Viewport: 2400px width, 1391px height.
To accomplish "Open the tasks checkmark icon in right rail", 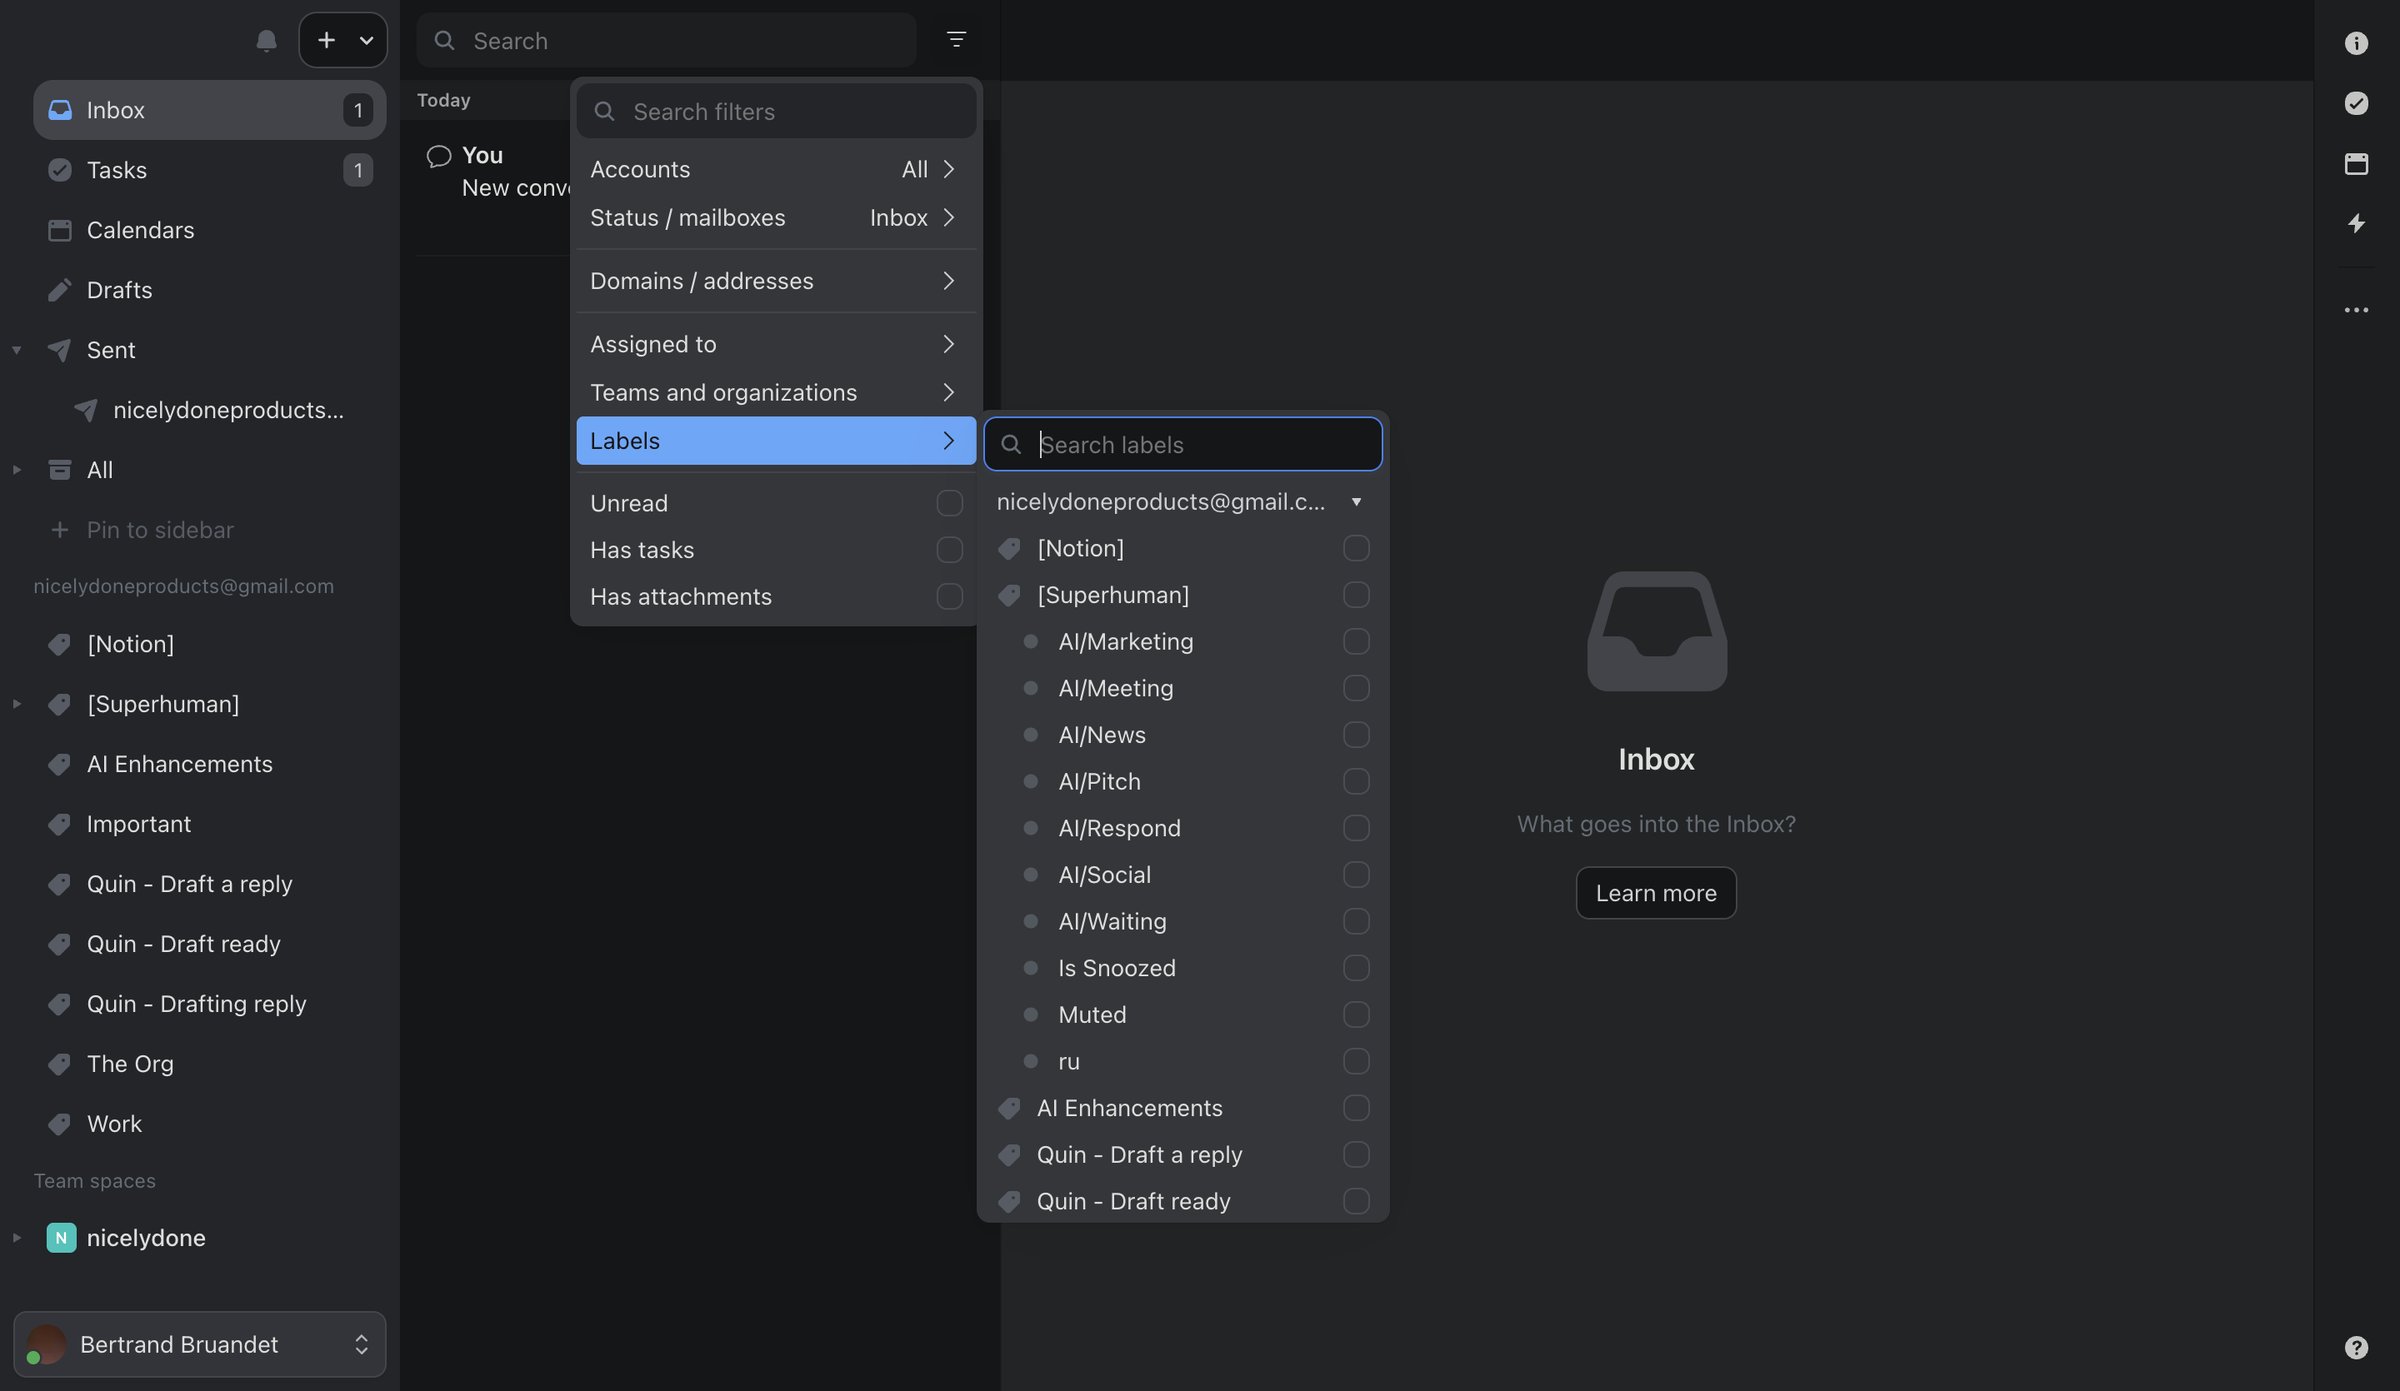I will pyautogui.click(x=2356, y=103).
